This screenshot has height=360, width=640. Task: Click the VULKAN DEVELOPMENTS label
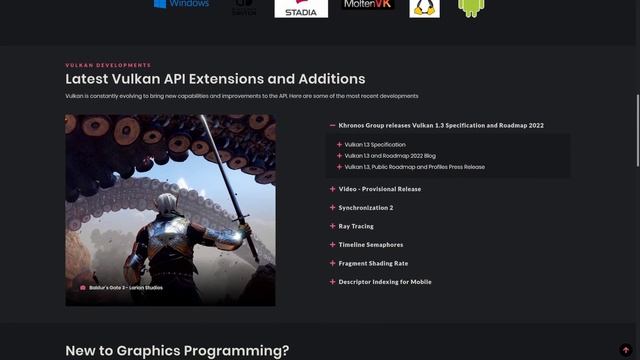pyautogui.click(x=108, y=65)
